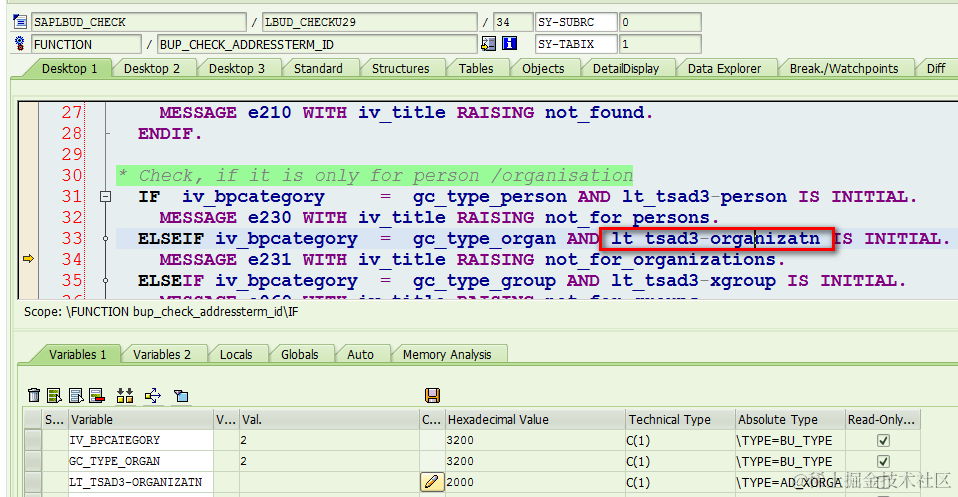This screenshot has height=497, width=958.
Task: Click the Variable column header
Action: tap(141, 419)
